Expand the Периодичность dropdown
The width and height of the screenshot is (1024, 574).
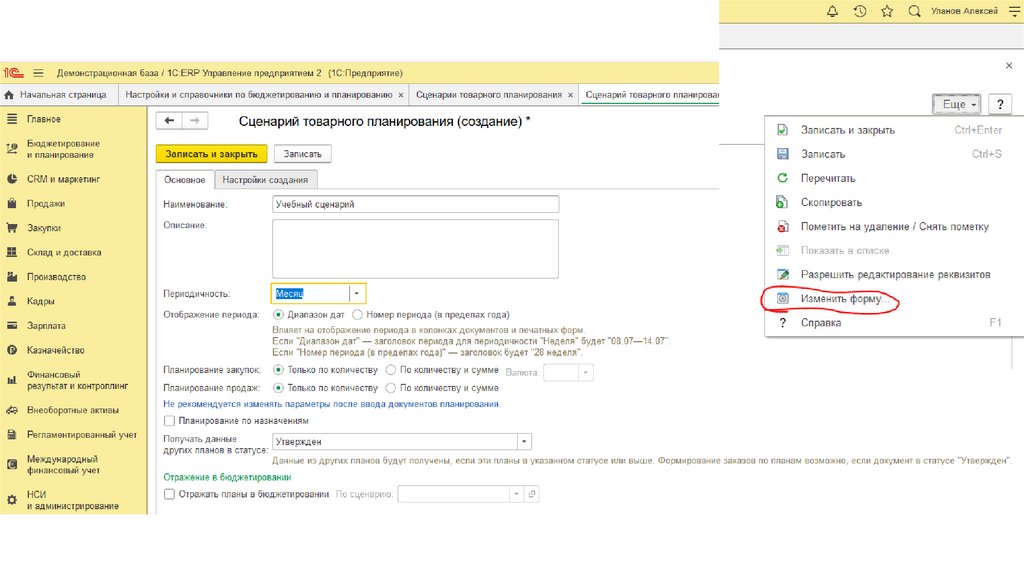pos(357,294)
